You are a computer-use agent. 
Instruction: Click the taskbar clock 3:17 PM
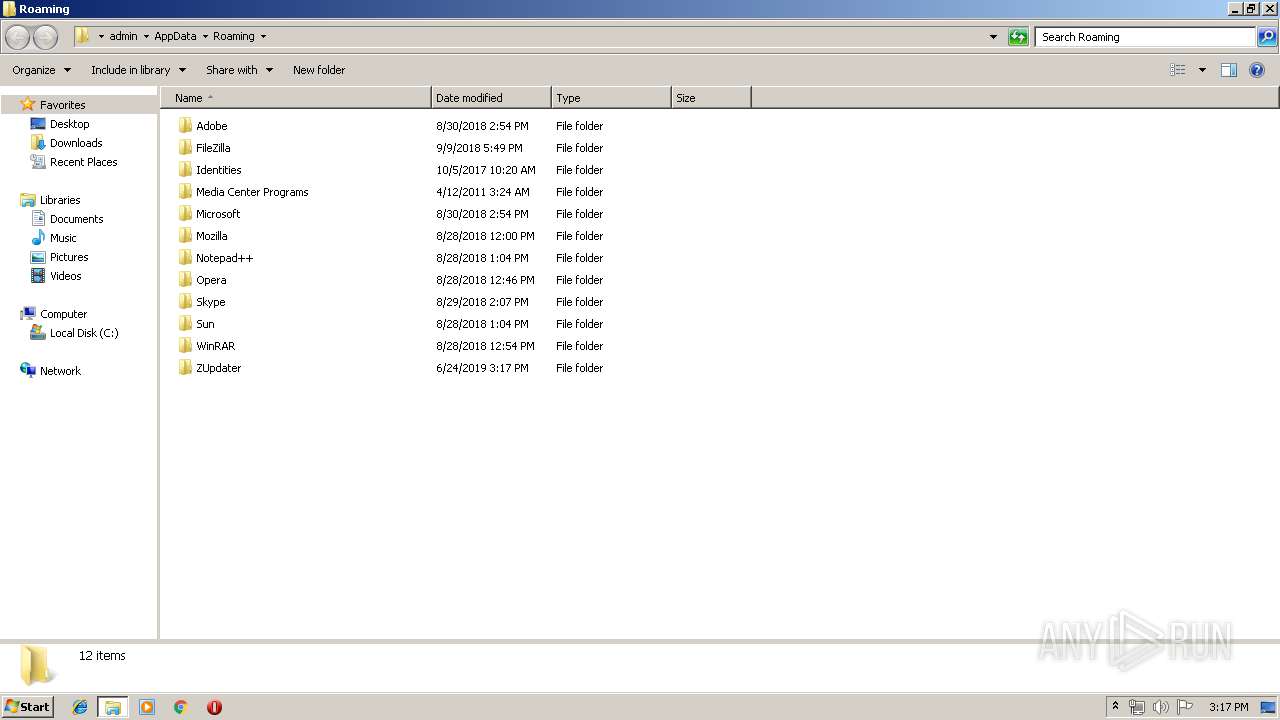coord(1228,707)
